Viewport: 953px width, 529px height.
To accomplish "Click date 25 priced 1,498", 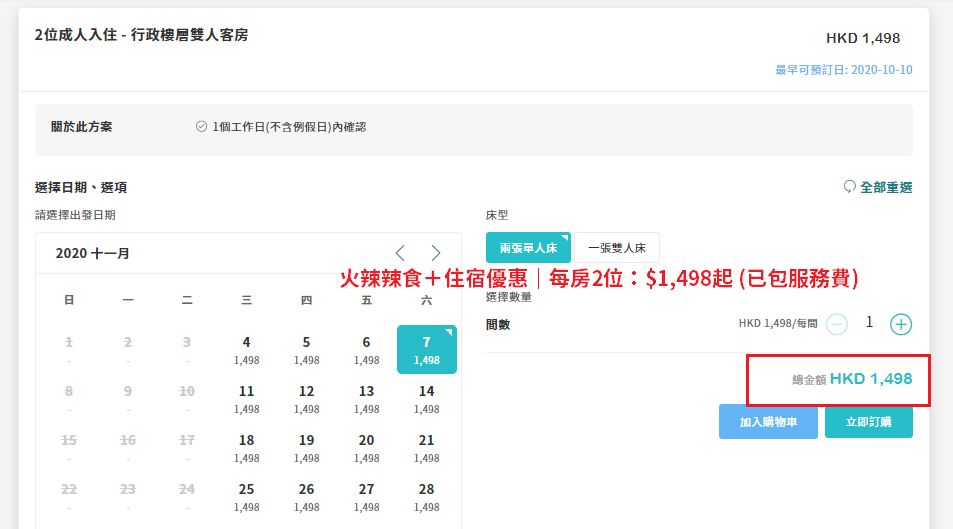I will pos(246,496).
